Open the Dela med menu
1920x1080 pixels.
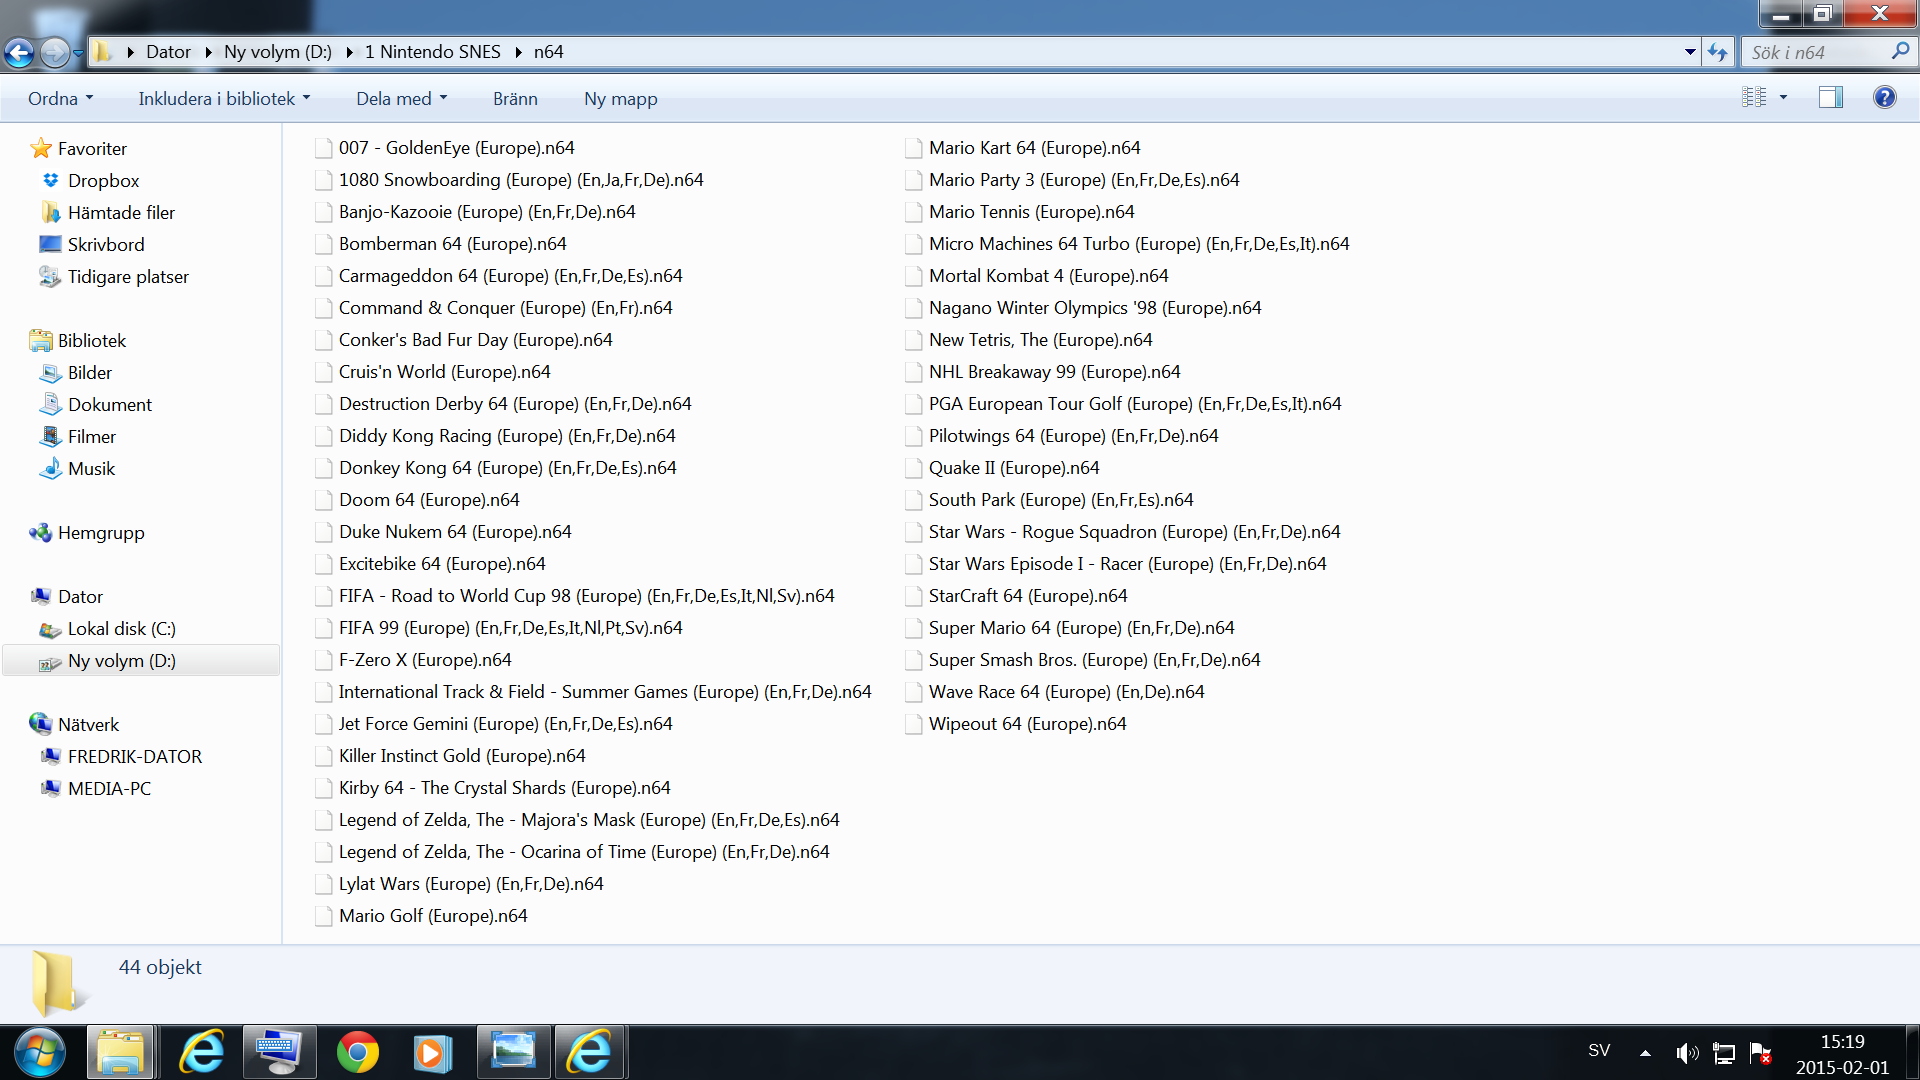point(401,98)
